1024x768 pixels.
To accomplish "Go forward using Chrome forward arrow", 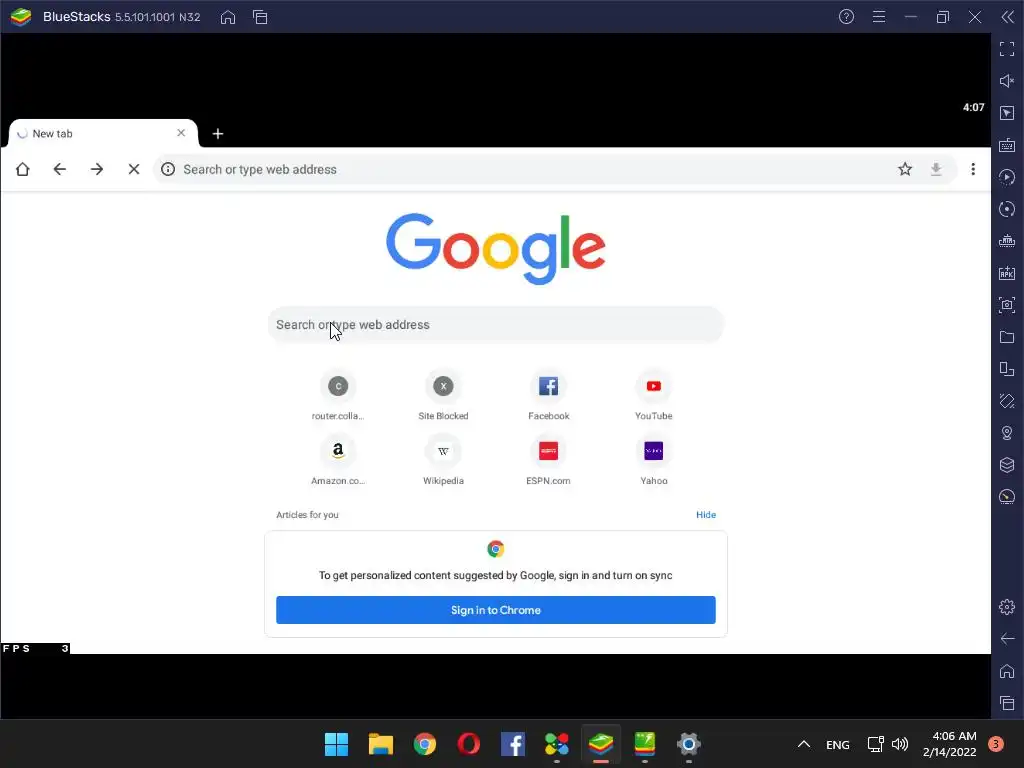I will point(97,169).
